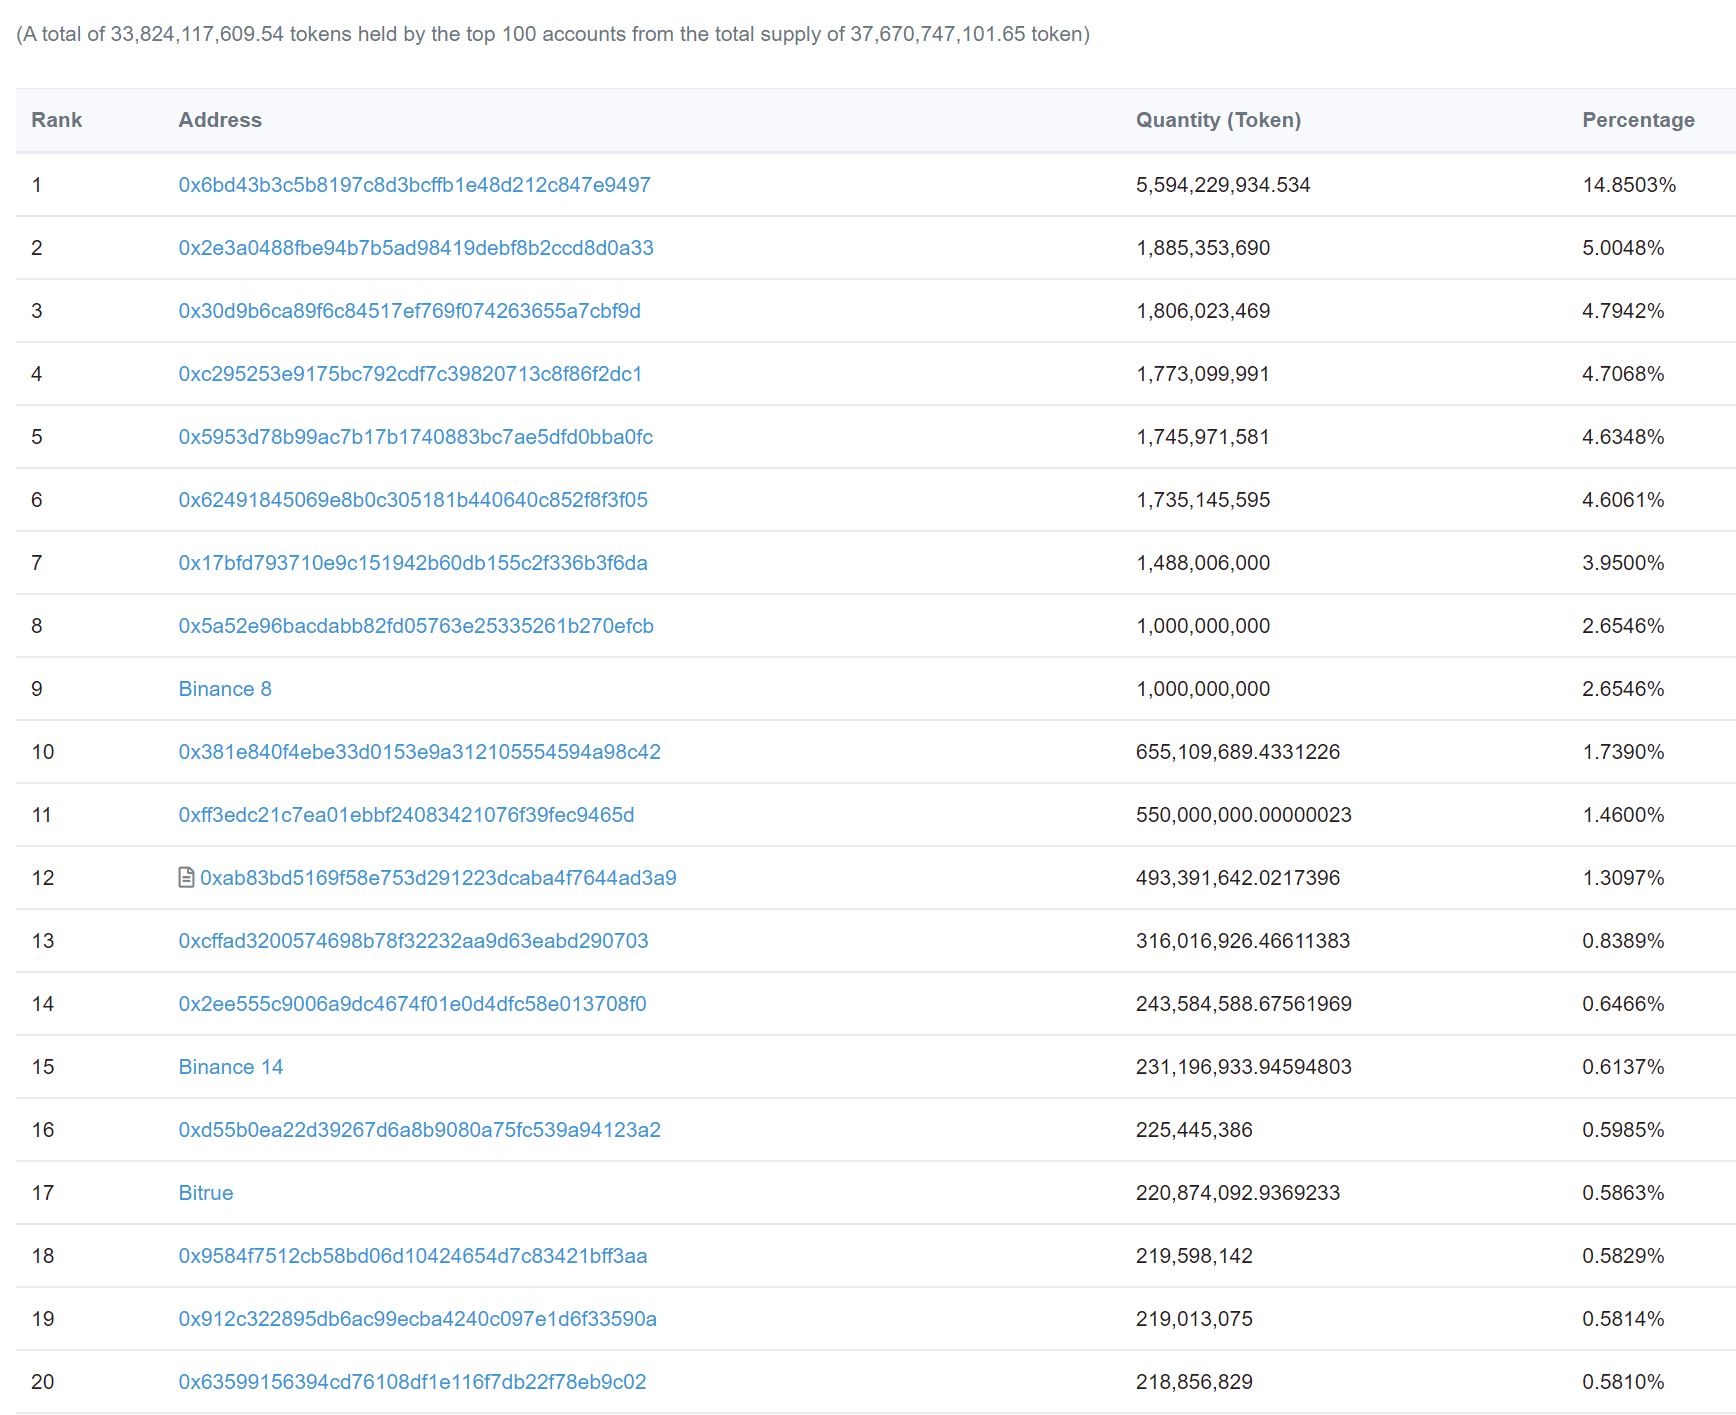1736x1415 pixels.
Task: Select quantity 1,745,971,581
Action: [1203, 437]
